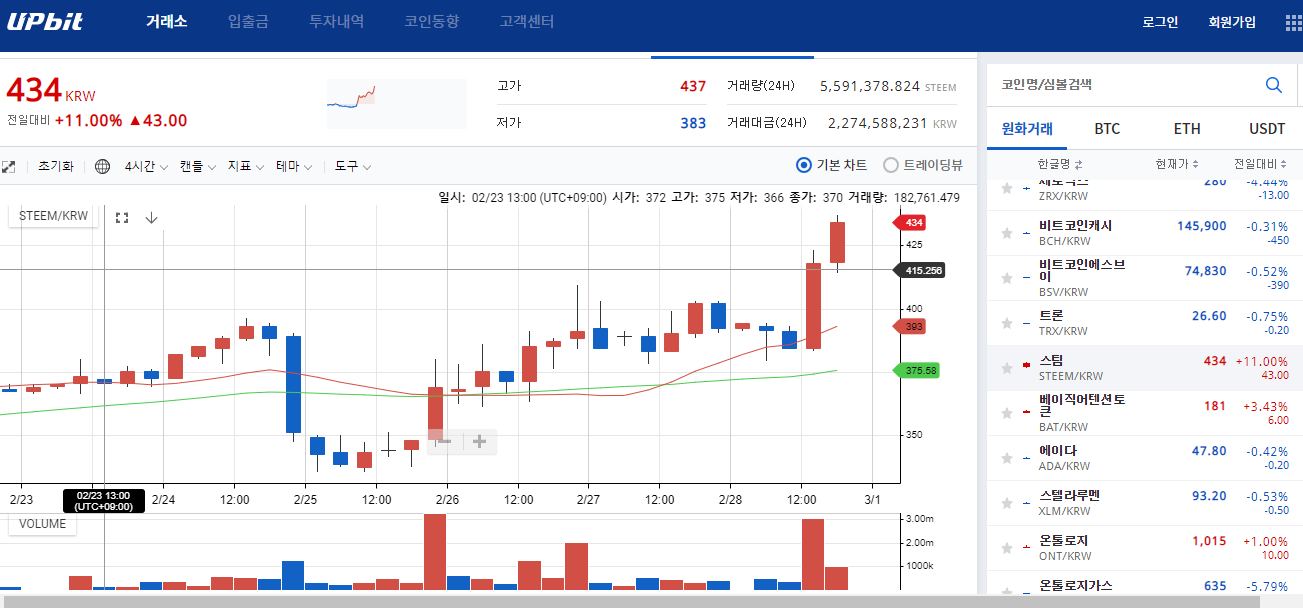Open the apps grid menu icon
The height and width of the screenshot is (608, 1303).
pos(1293,22)
